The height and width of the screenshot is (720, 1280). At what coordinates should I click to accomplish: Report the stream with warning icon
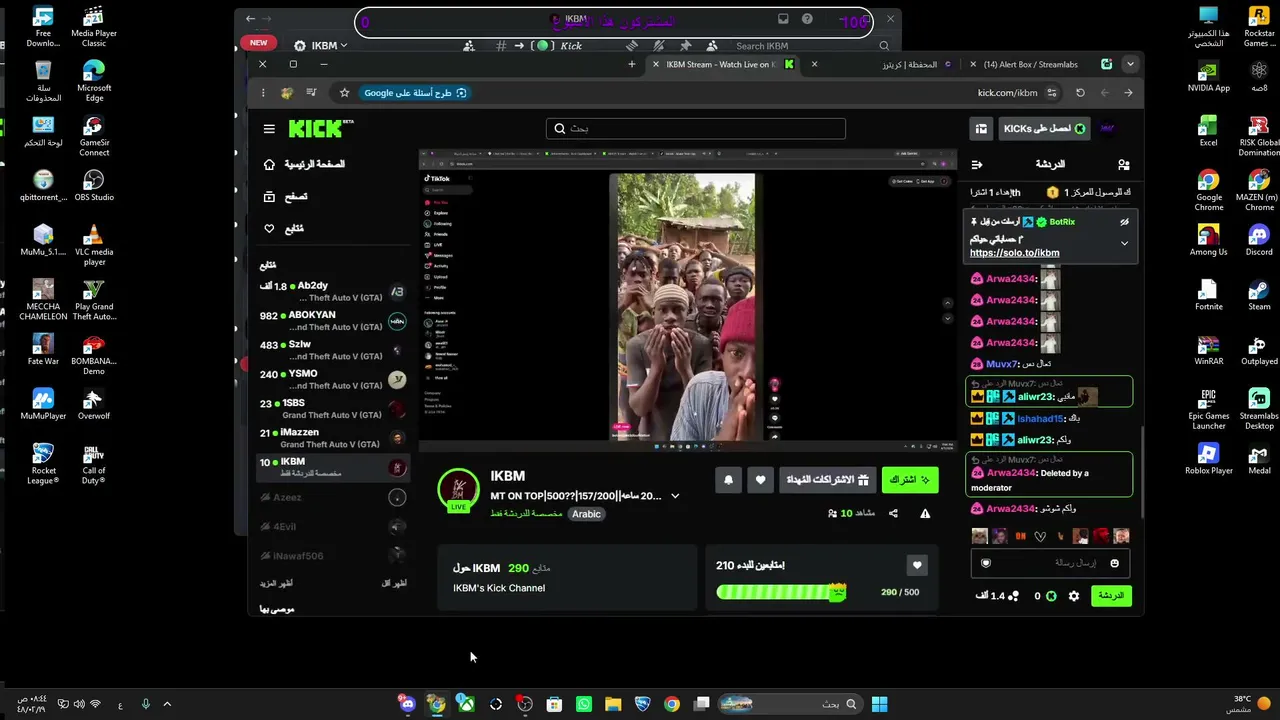pos(925,514)
